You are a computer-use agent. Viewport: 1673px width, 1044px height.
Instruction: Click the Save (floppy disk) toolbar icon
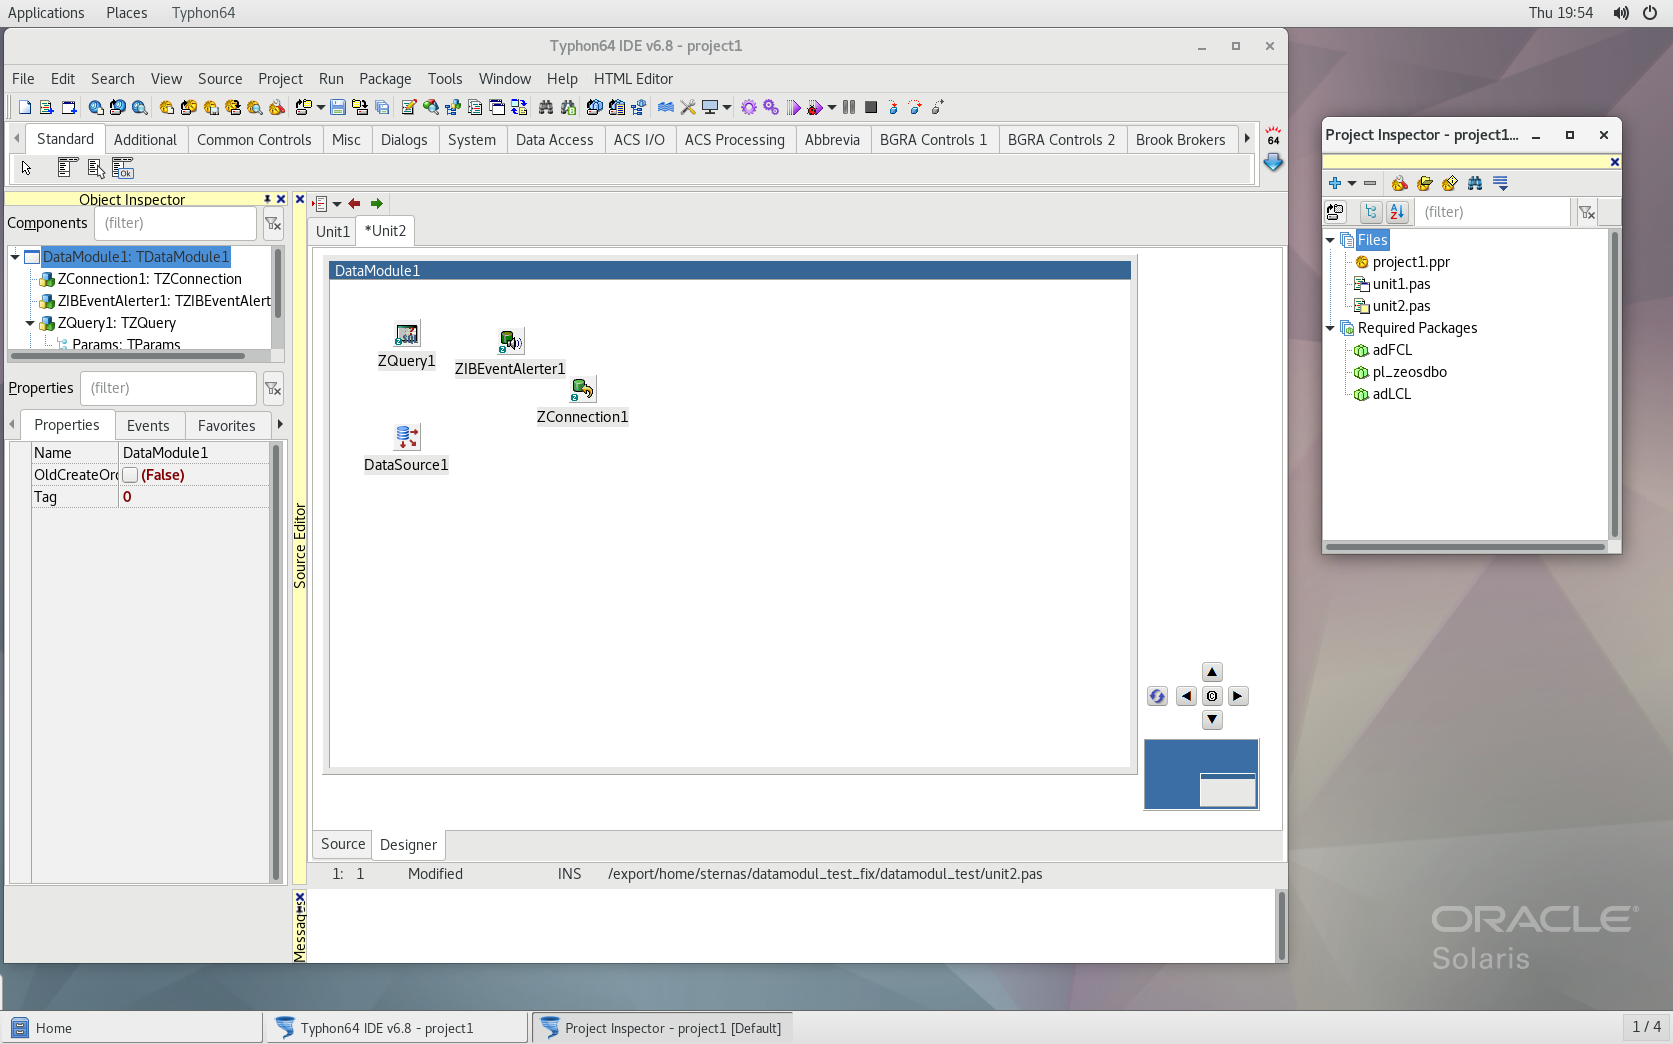[338, 107]
